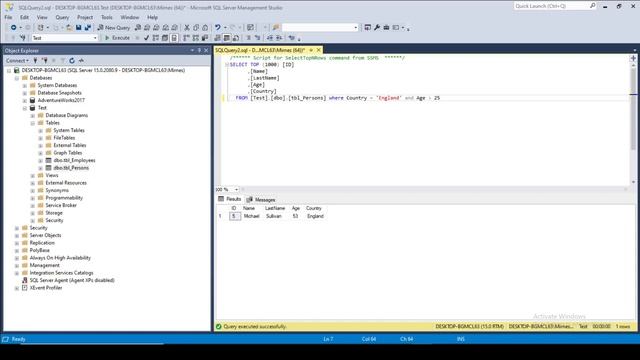Click the Database Engine Query icon
This screenshot has width=640, height=360.
pos(138,27)
